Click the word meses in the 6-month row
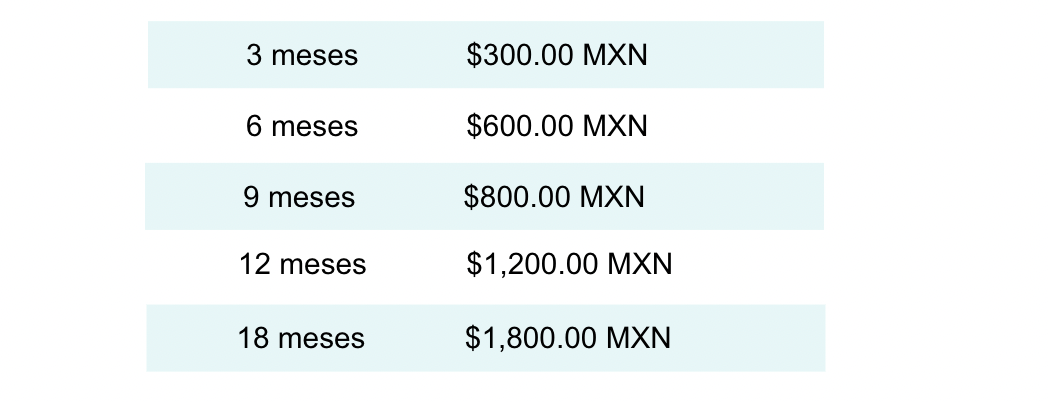1048x402 pixels. [x=315, y=127]
